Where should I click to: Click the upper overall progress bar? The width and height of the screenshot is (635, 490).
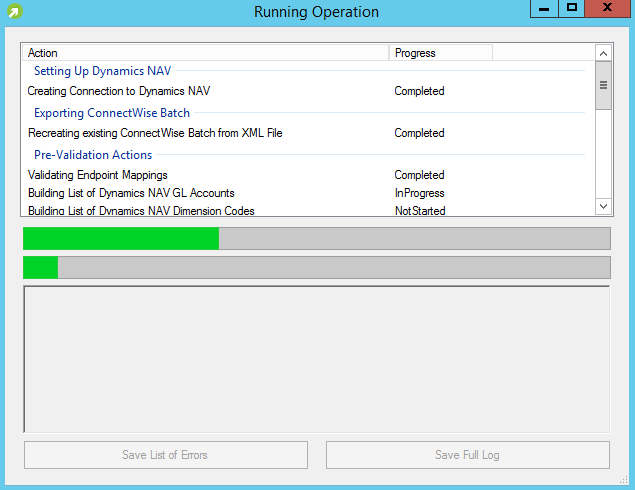tap(317, 238)
